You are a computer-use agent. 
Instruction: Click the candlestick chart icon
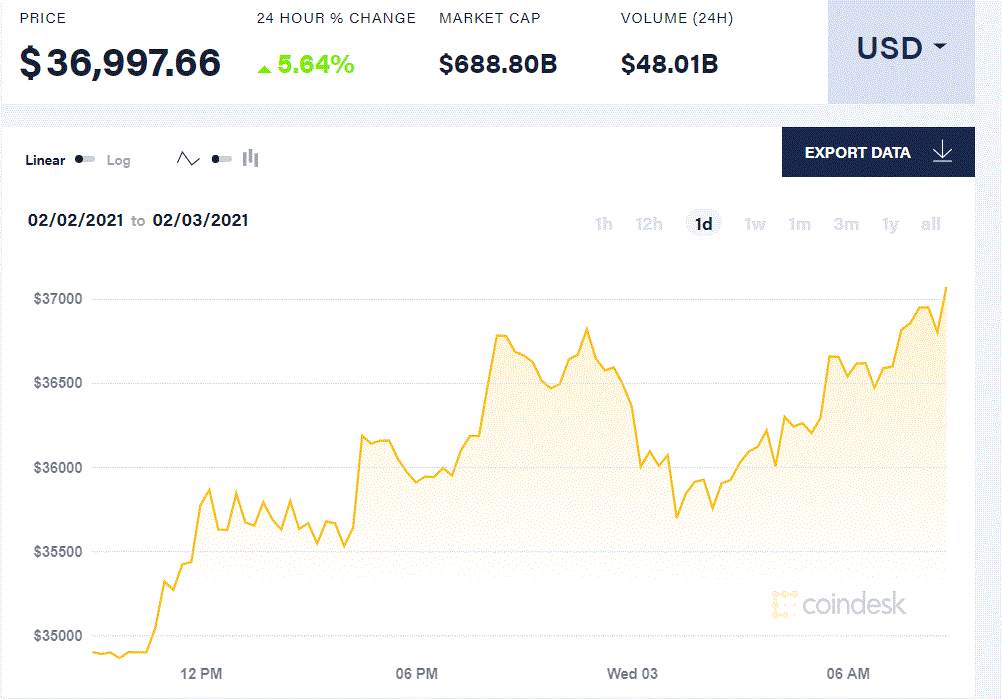pyautogui.click(x=250, y=158)
